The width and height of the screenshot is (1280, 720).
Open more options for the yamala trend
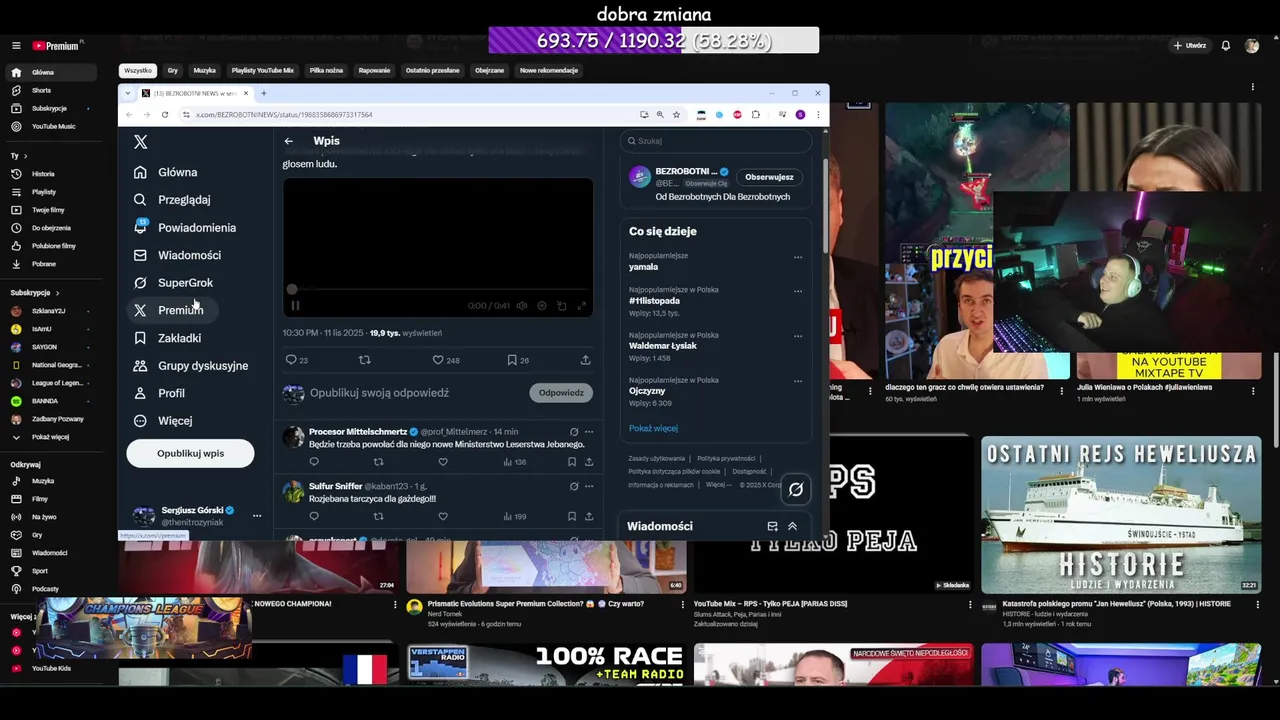coord(798,257)
